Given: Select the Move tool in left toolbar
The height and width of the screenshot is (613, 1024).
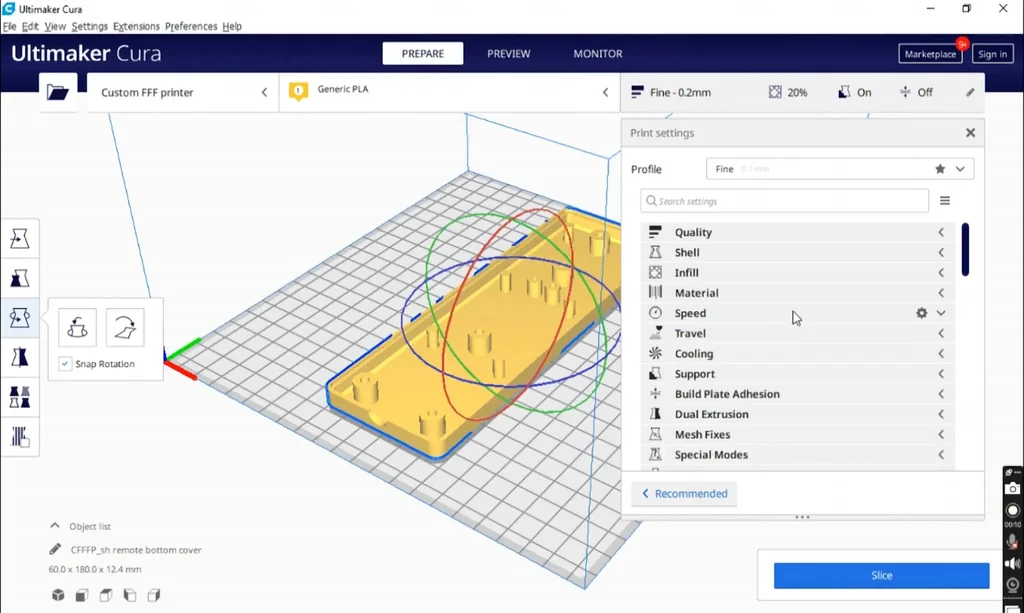Looking at the screenshot, I should pyautogui.click(x=20, y=239).
